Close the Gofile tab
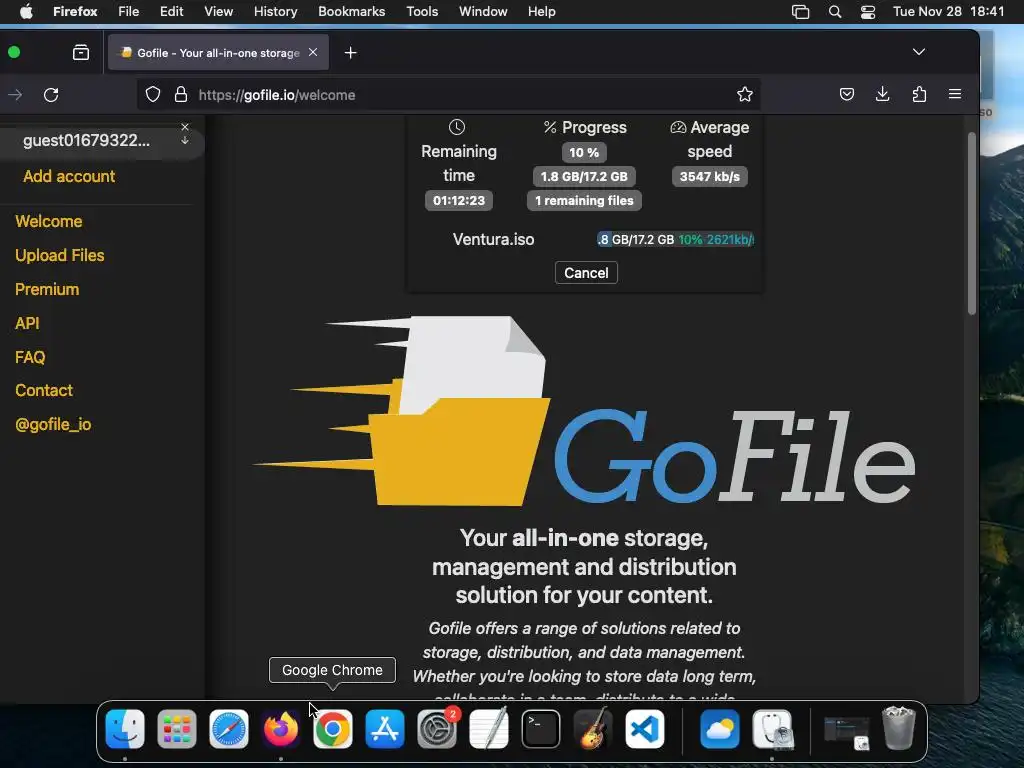1024x768 pixels. pos(313,52)
